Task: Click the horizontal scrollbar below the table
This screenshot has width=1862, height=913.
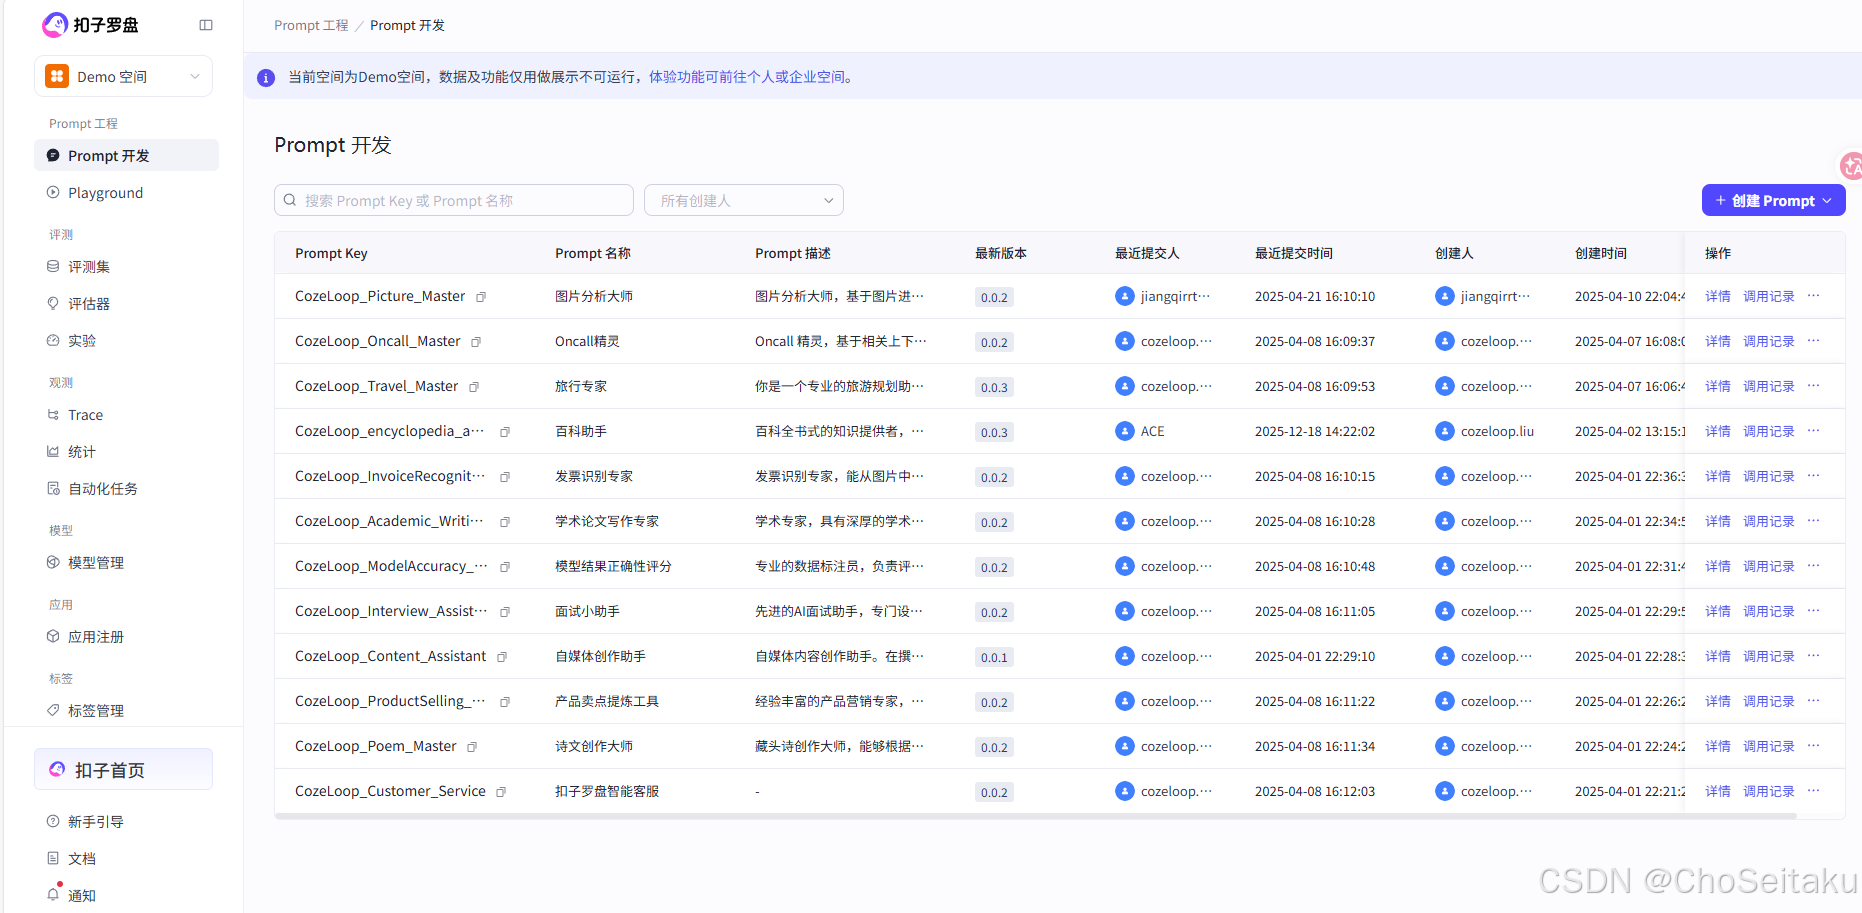Action: point(1035,816)
